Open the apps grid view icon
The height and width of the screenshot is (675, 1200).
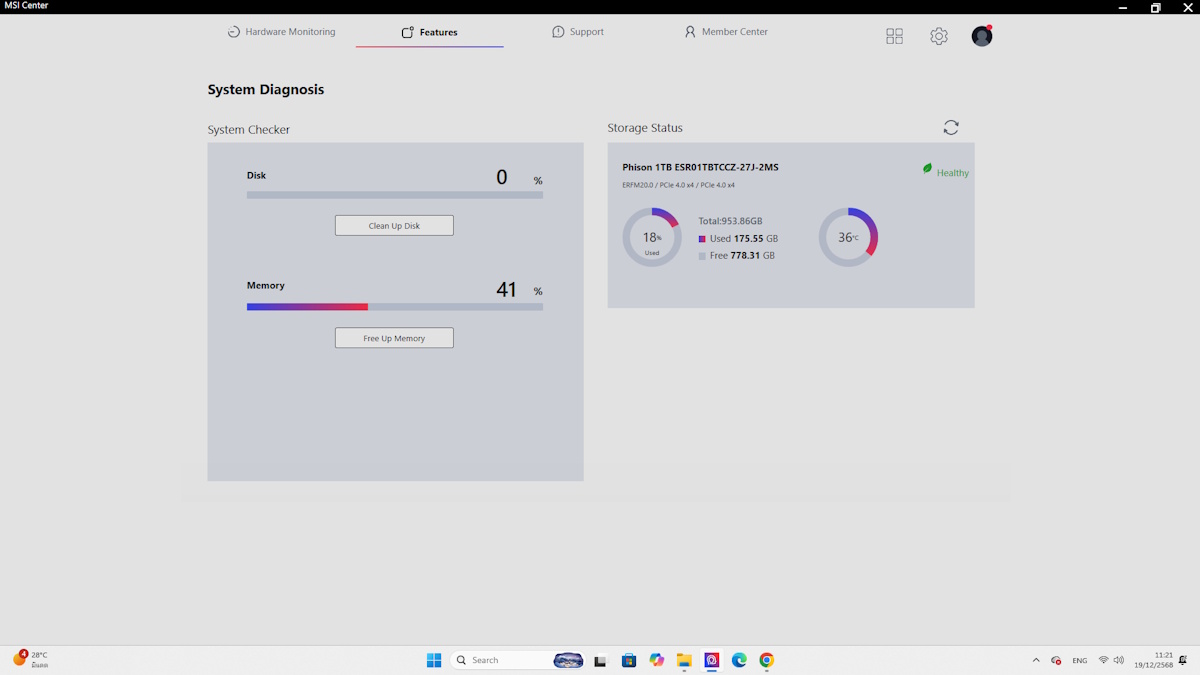(894, 36)
